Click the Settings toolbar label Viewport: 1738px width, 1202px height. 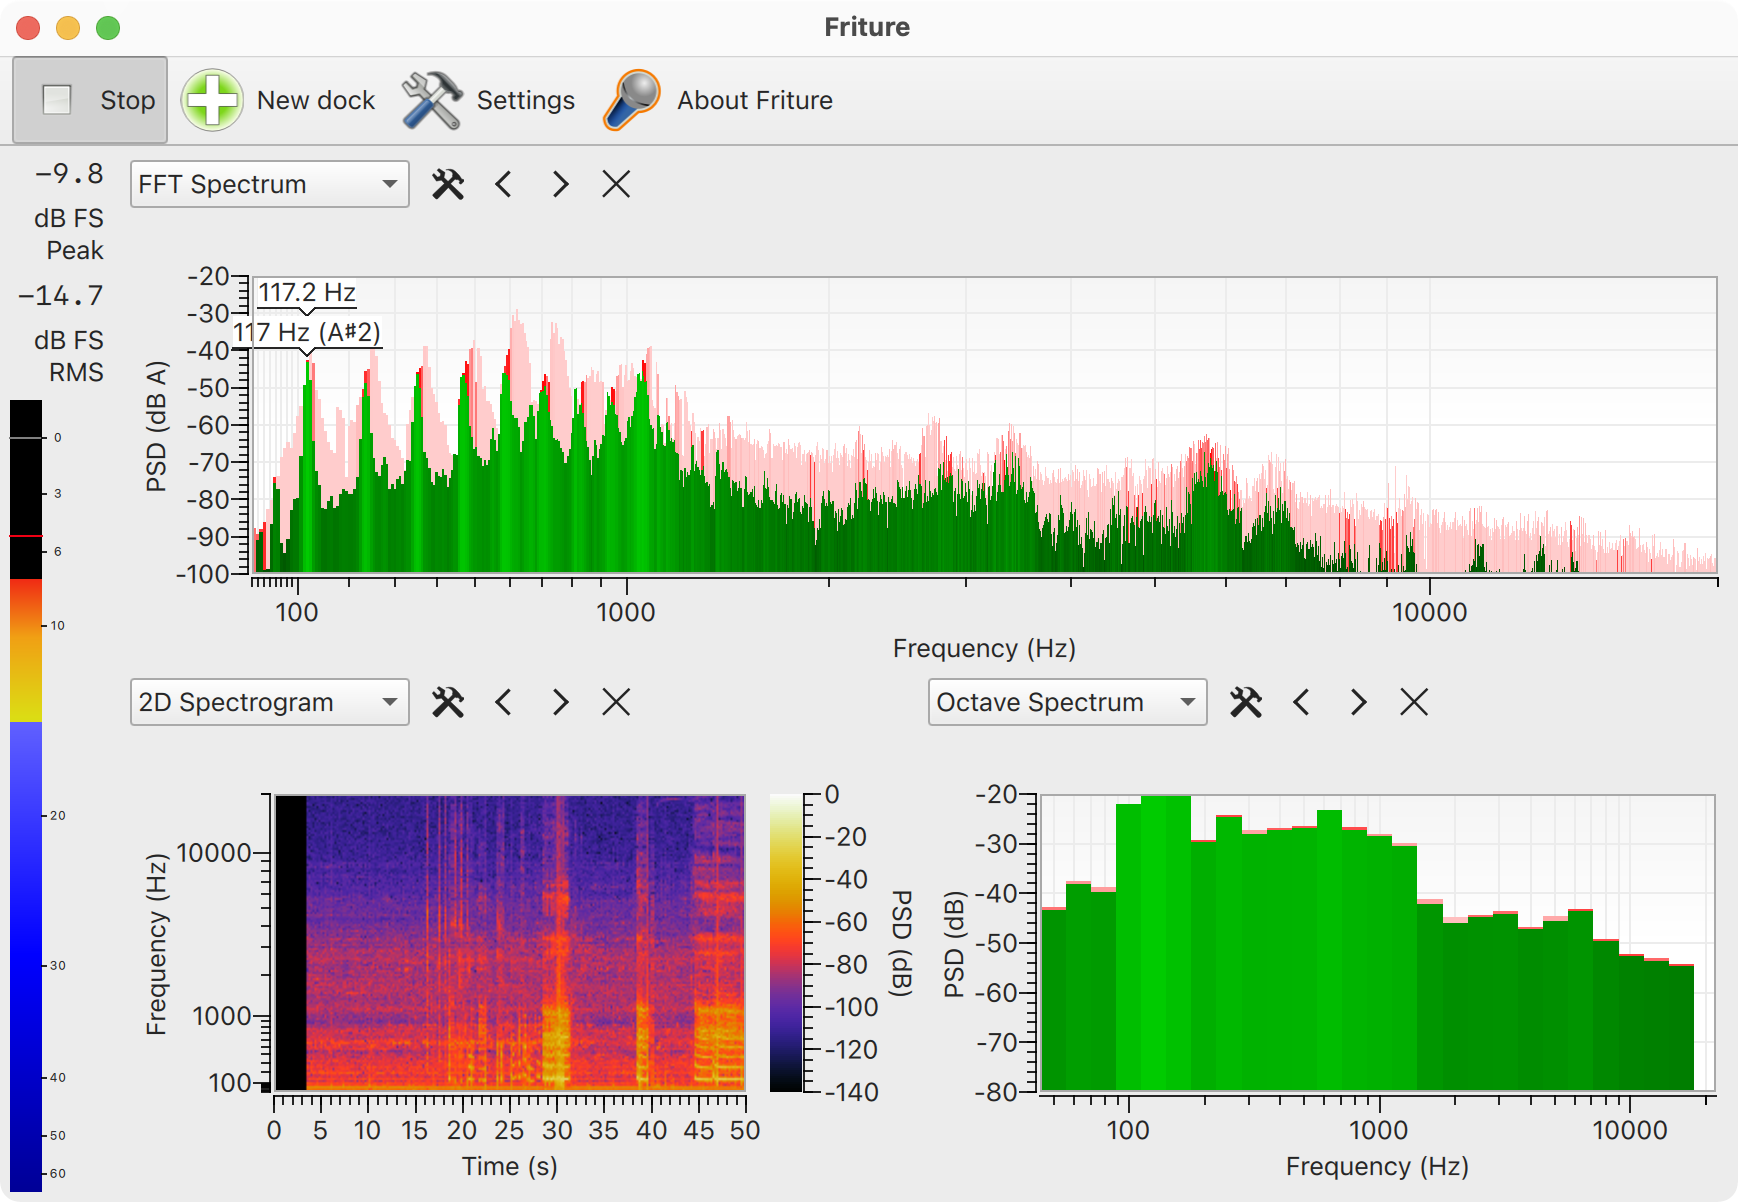coord(526,100)
